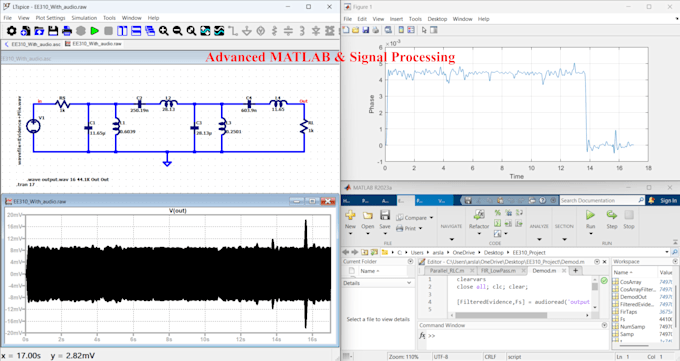
Task: Click LTspice autorange waveform icon
Action: pyautogui.click(x=205, y=31)
